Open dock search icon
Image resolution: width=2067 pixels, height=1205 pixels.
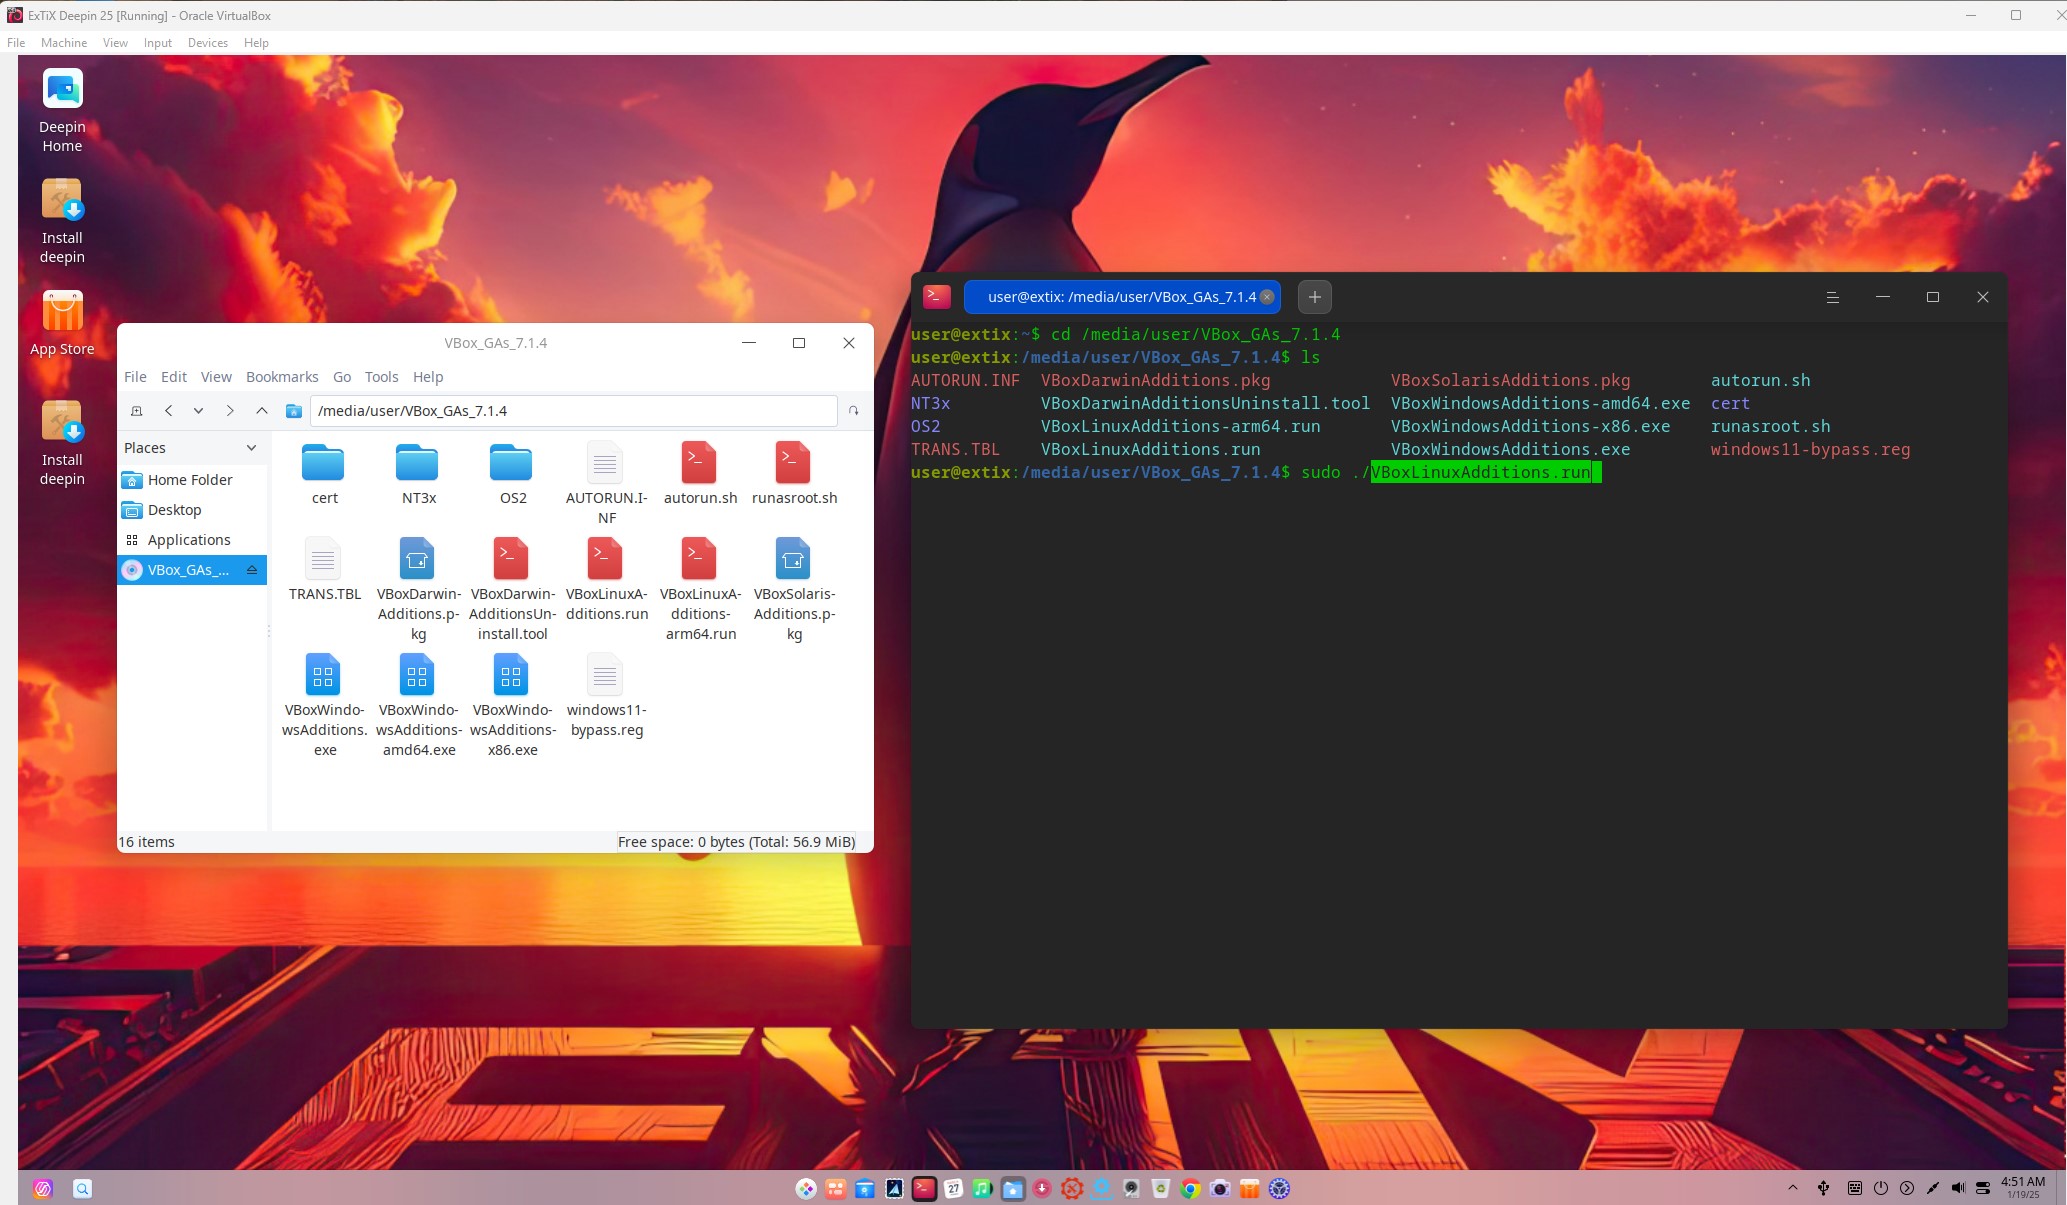(x=82, y=1188)
